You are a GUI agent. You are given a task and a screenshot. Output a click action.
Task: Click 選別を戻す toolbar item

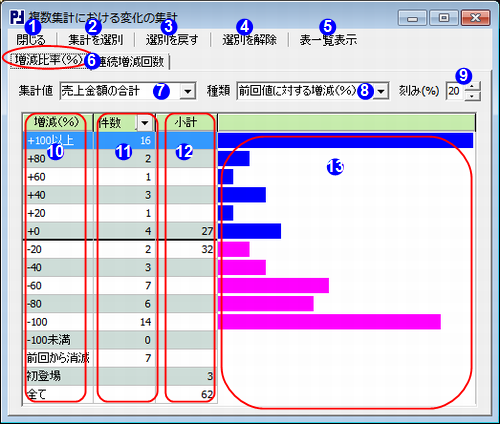172,40
